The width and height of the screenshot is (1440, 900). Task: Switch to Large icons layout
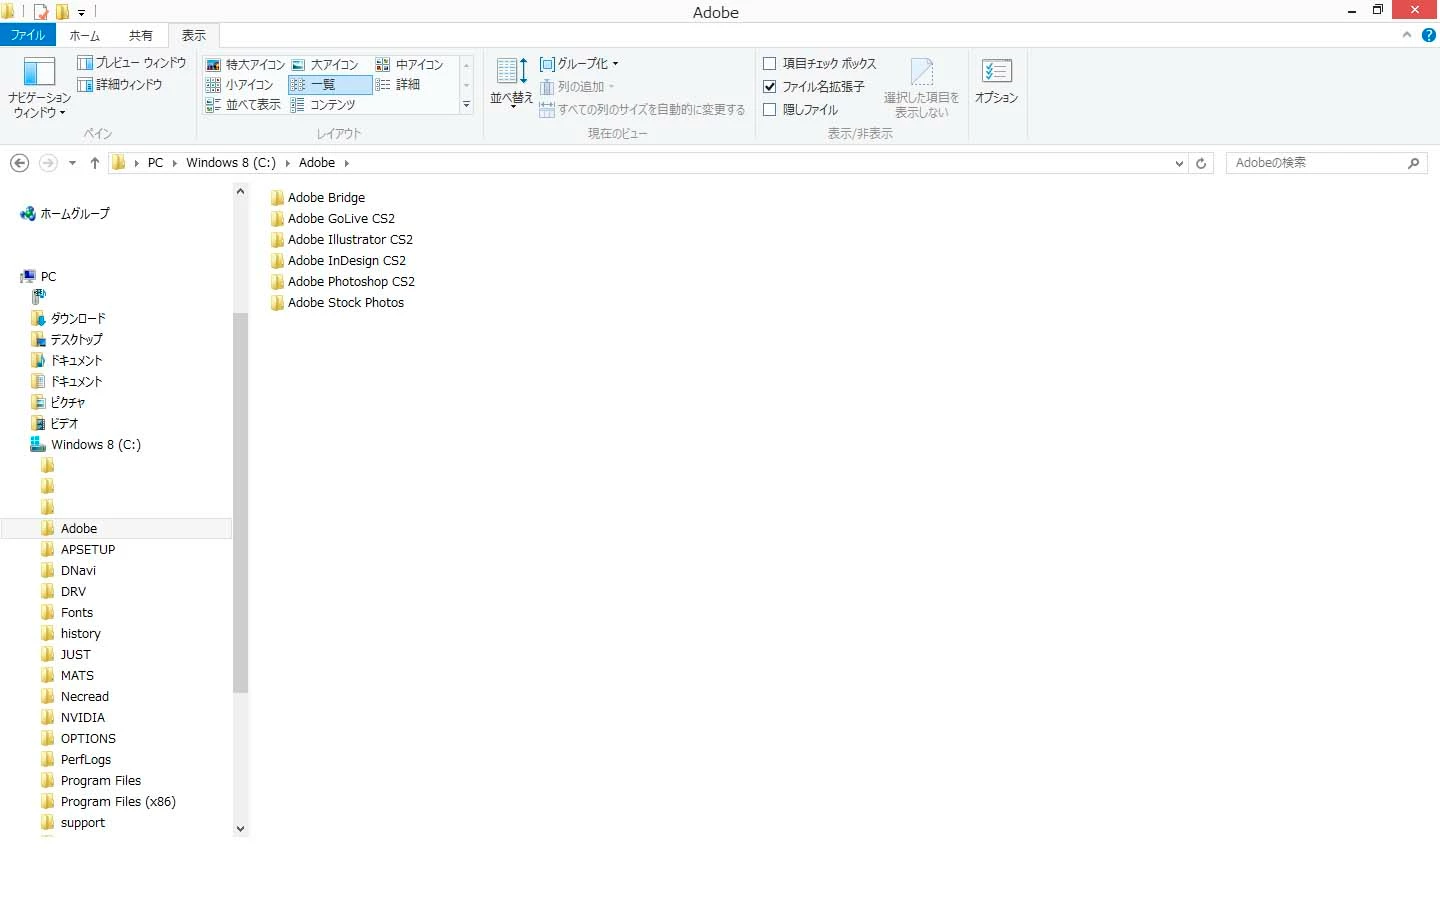click(x=325, y=65)
